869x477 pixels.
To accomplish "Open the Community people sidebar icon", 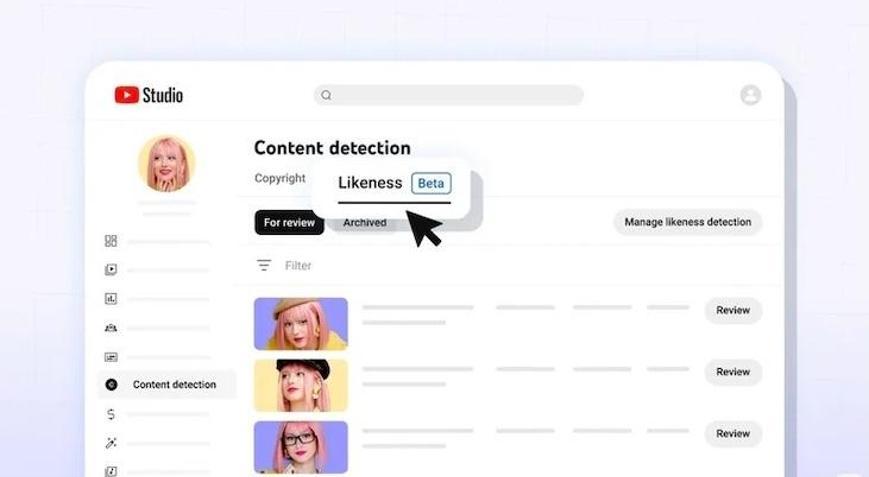I will click(111, 328).
